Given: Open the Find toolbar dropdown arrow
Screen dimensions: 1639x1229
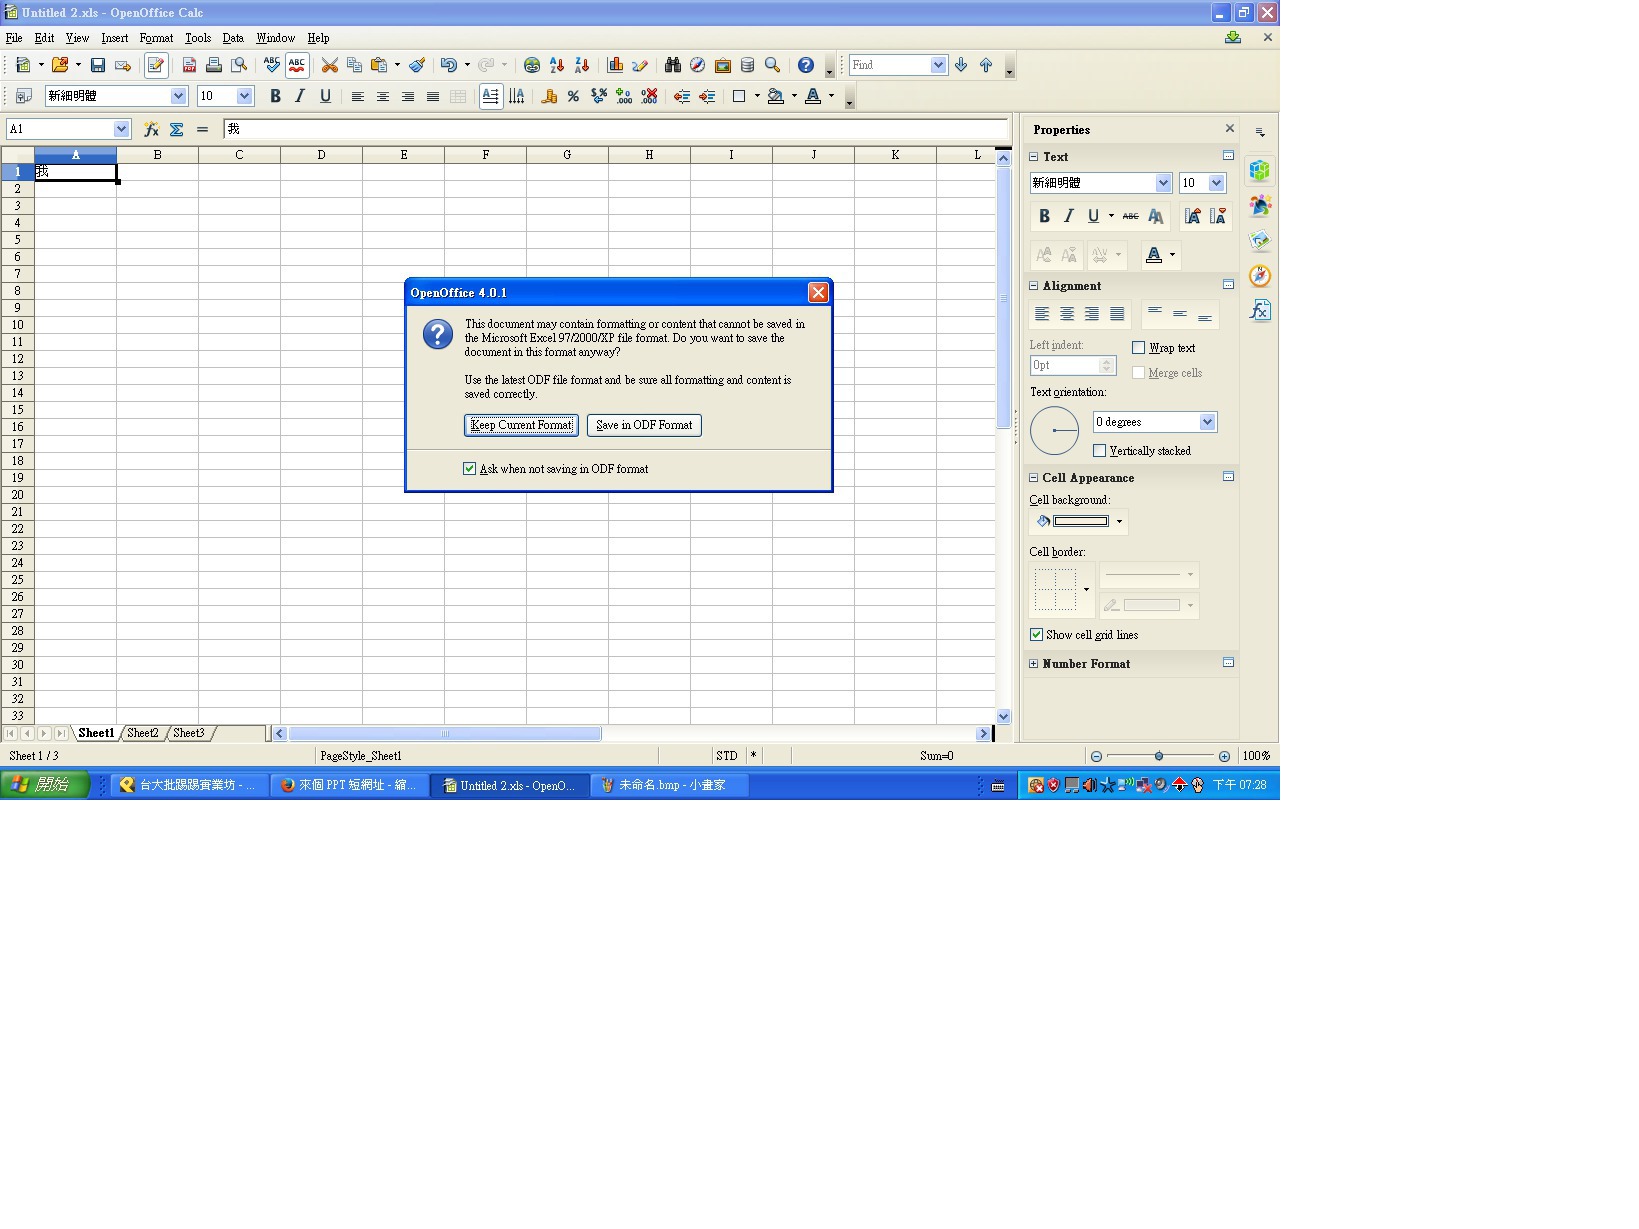Looking at the screenshot, I should tap(938, 65).
